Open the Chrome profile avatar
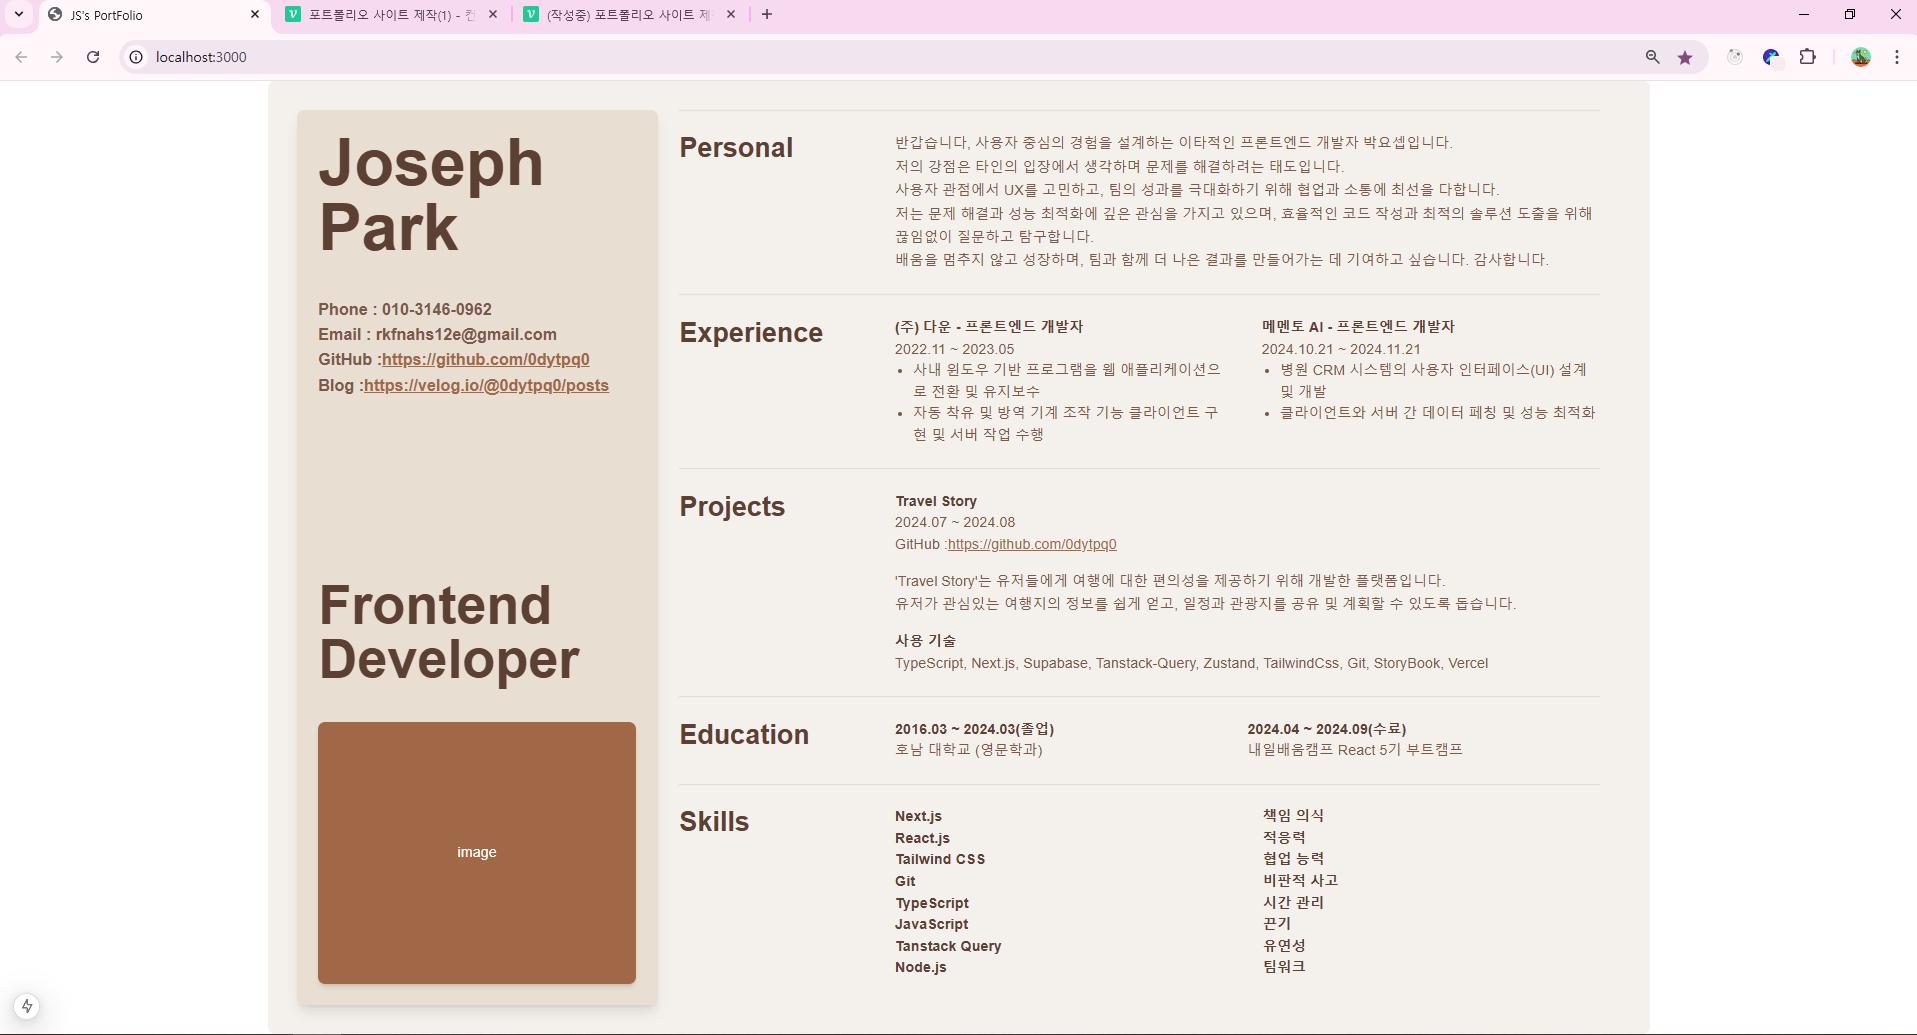1917x1035 pixels. [1861, 57]
